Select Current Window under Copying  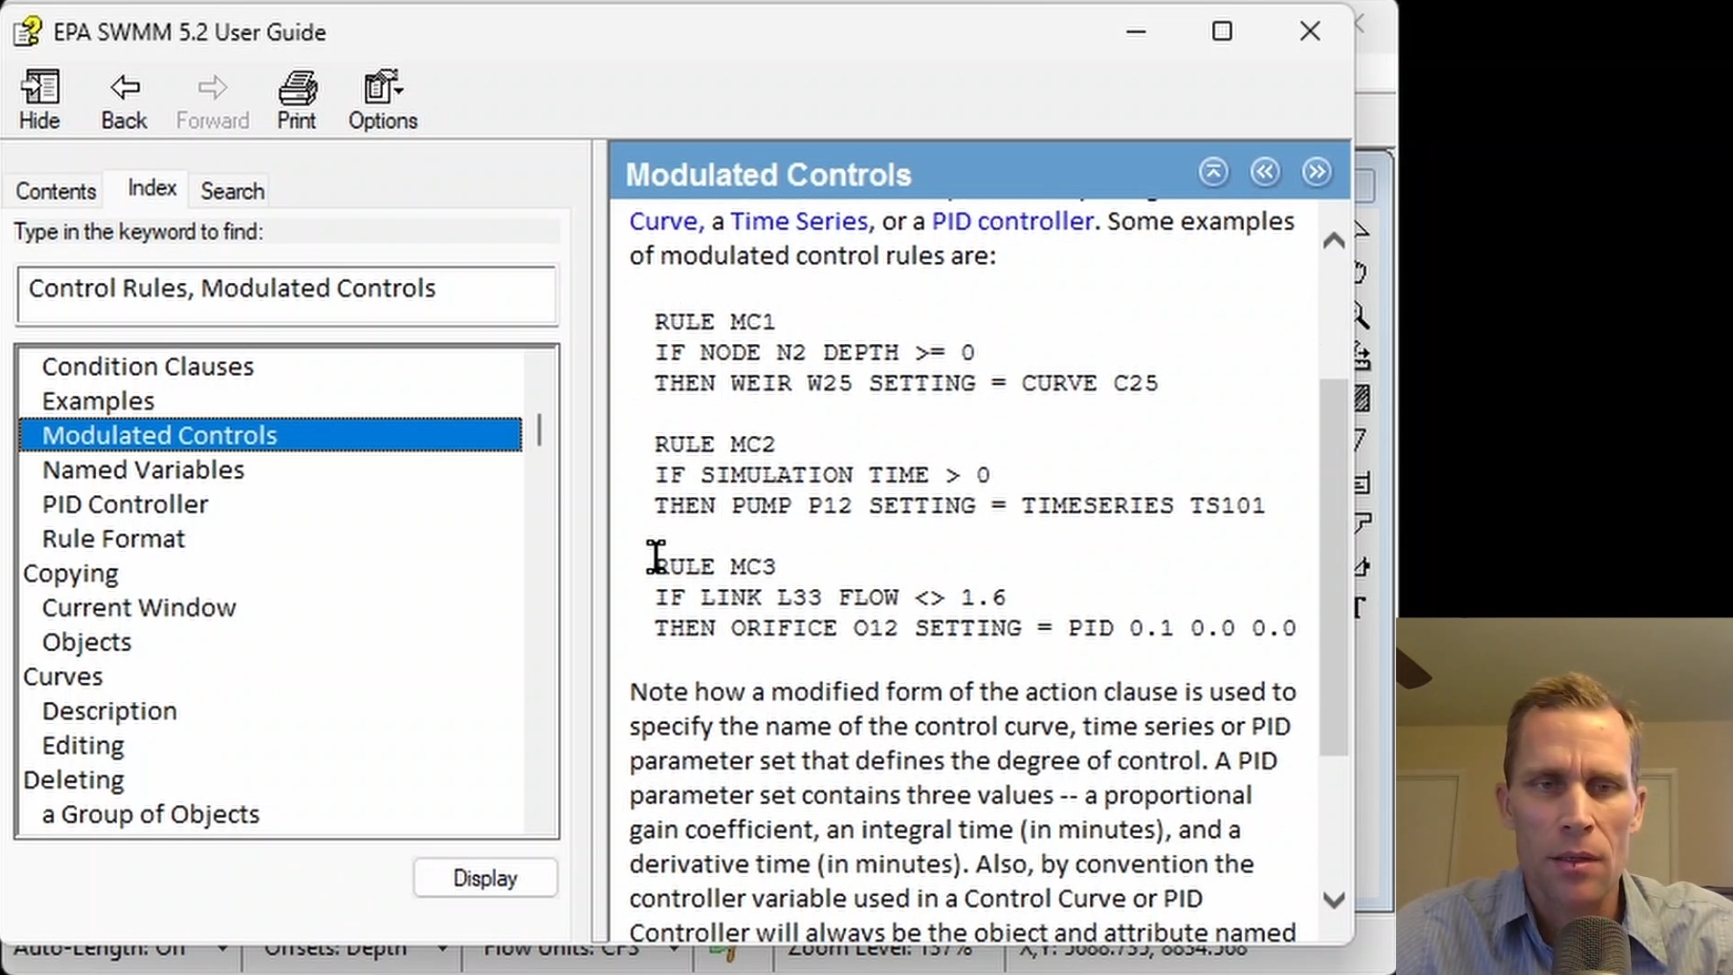[x=139, y=608]
